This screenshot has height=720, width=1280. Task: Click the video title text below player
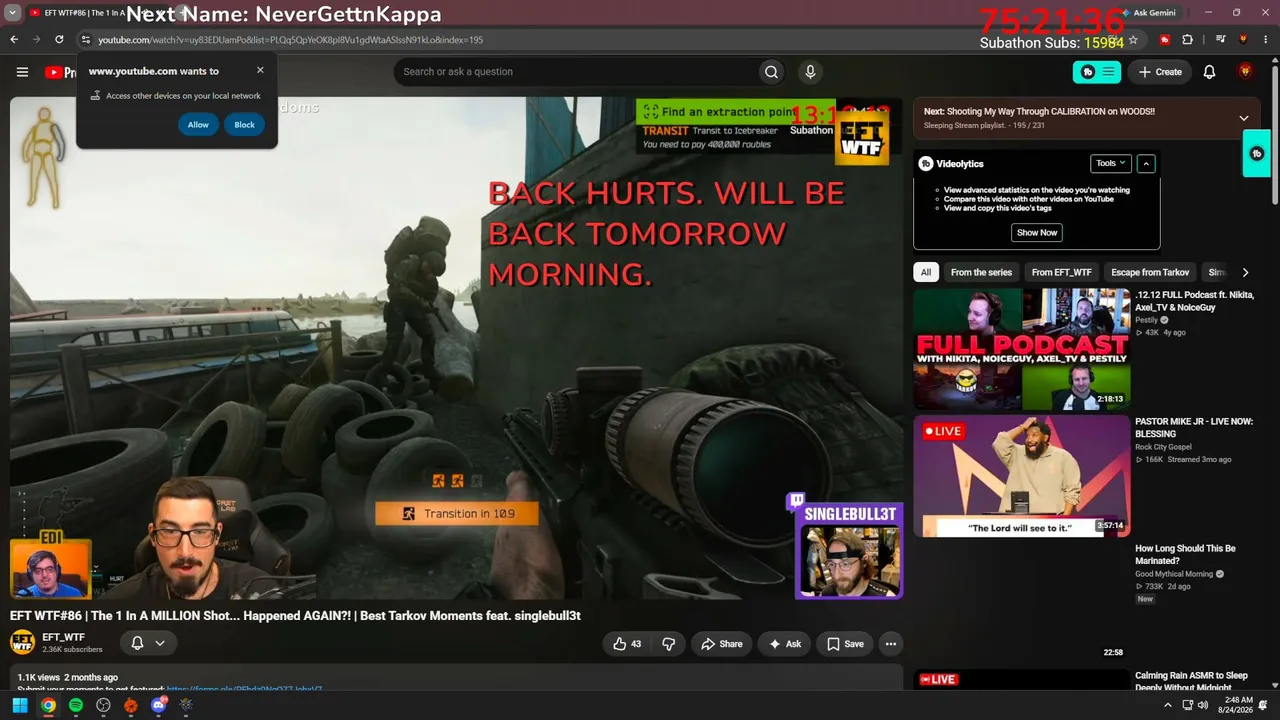[x=295, y=616]
